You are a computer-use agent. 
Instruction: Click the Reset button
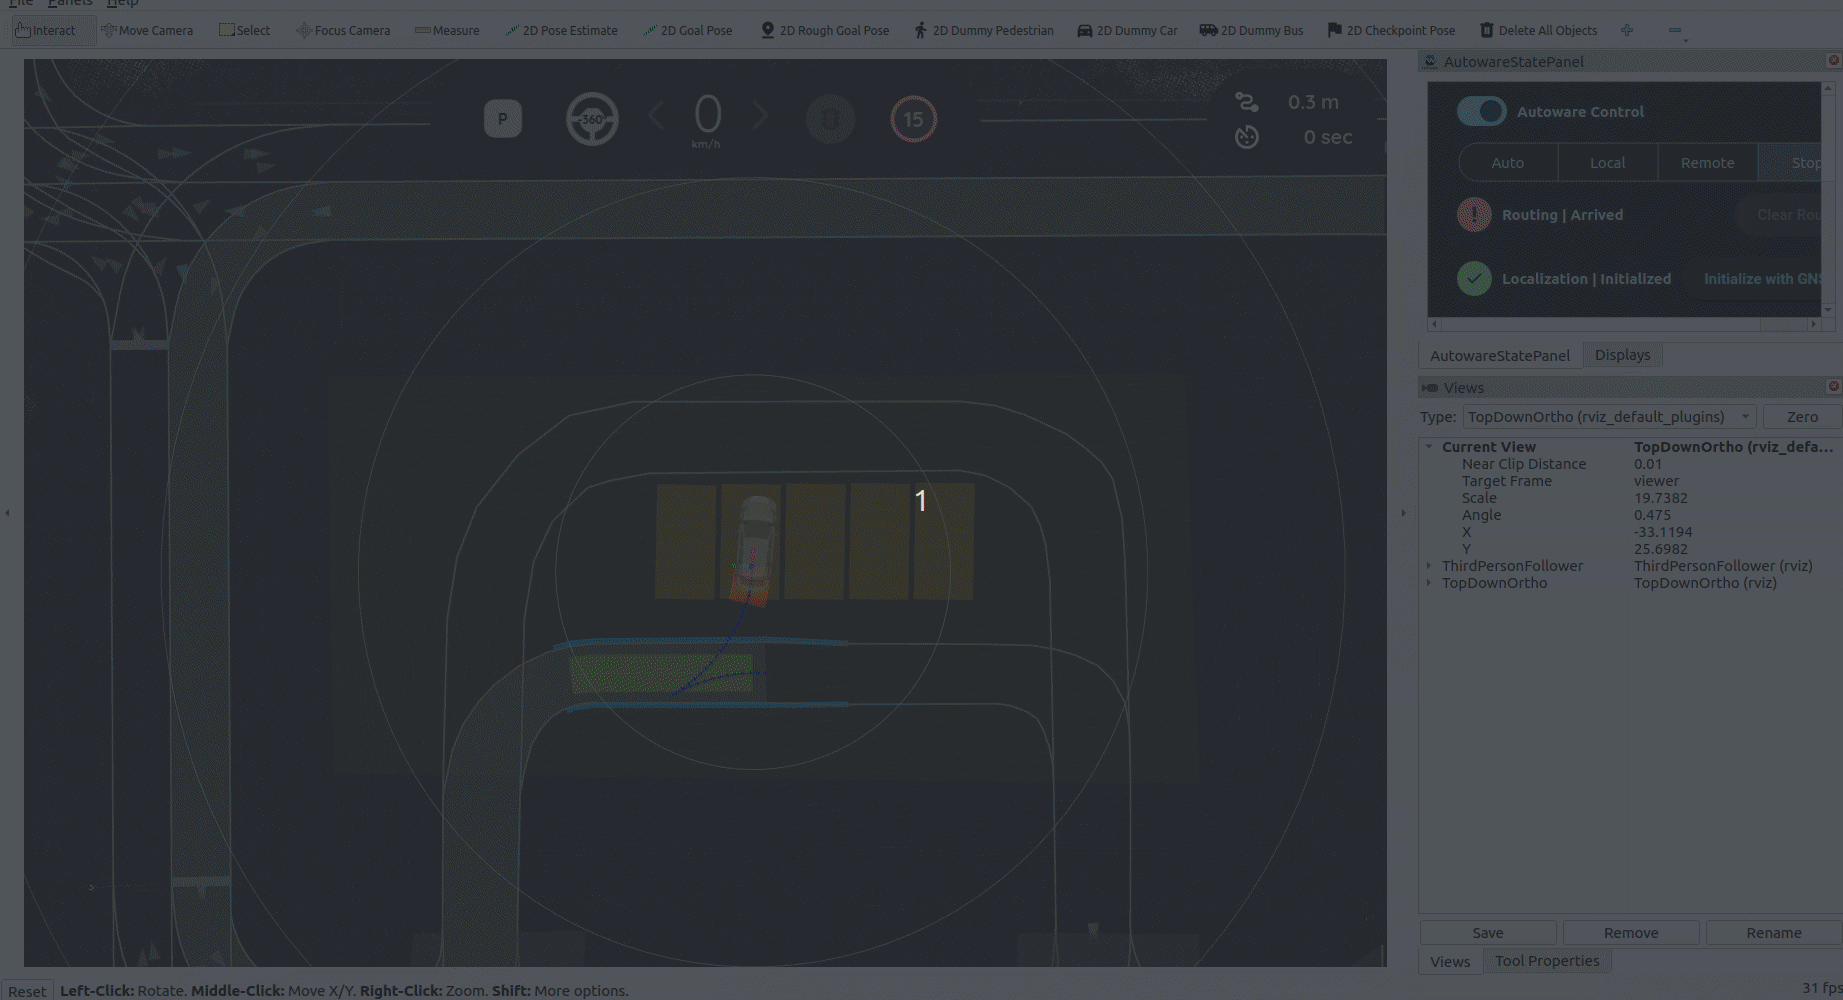point(27,991)
